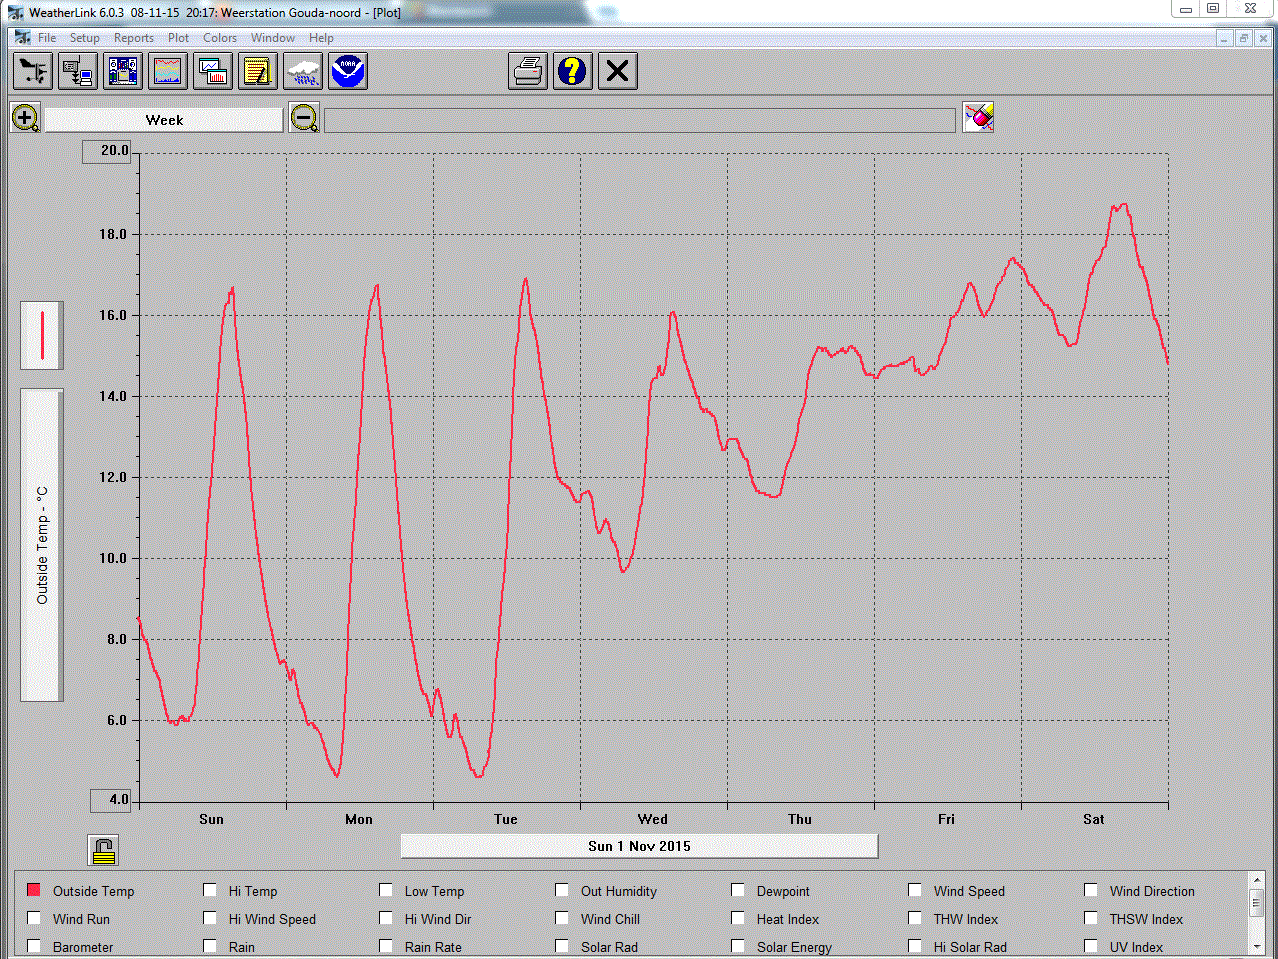This screenshot has width=1278, height=959.
Task: Zoom in with plus magnifier icon
Action: click(x=25, y=118)
